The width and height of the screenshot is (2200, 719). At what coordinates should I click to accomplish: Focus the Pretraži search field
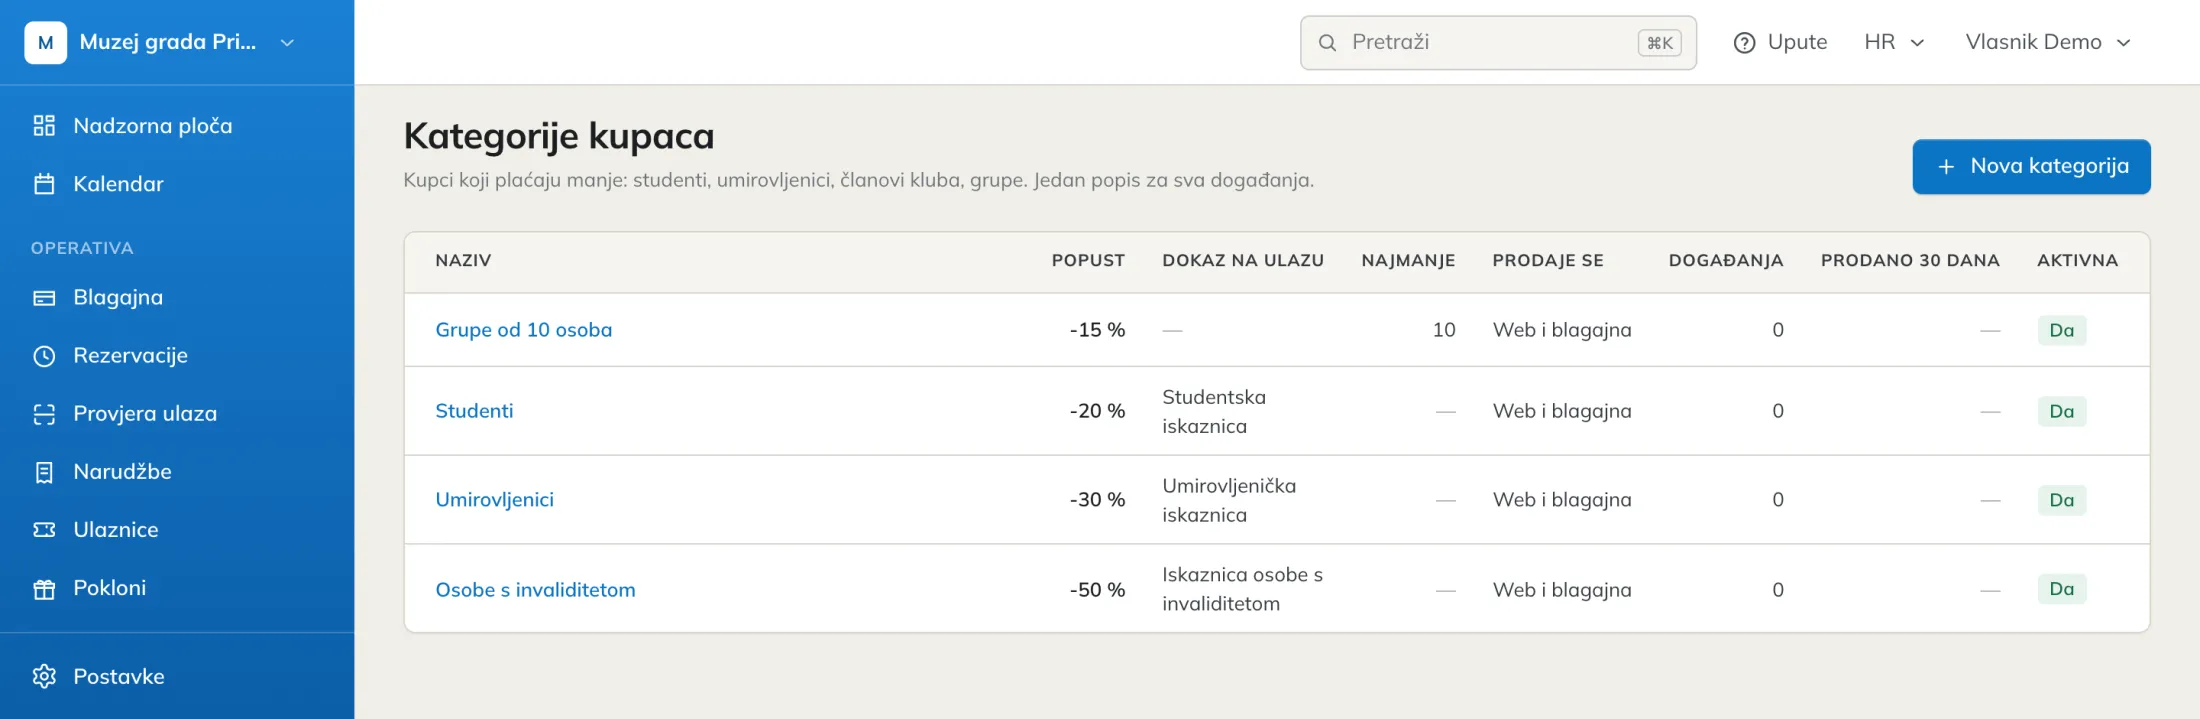1498,43
